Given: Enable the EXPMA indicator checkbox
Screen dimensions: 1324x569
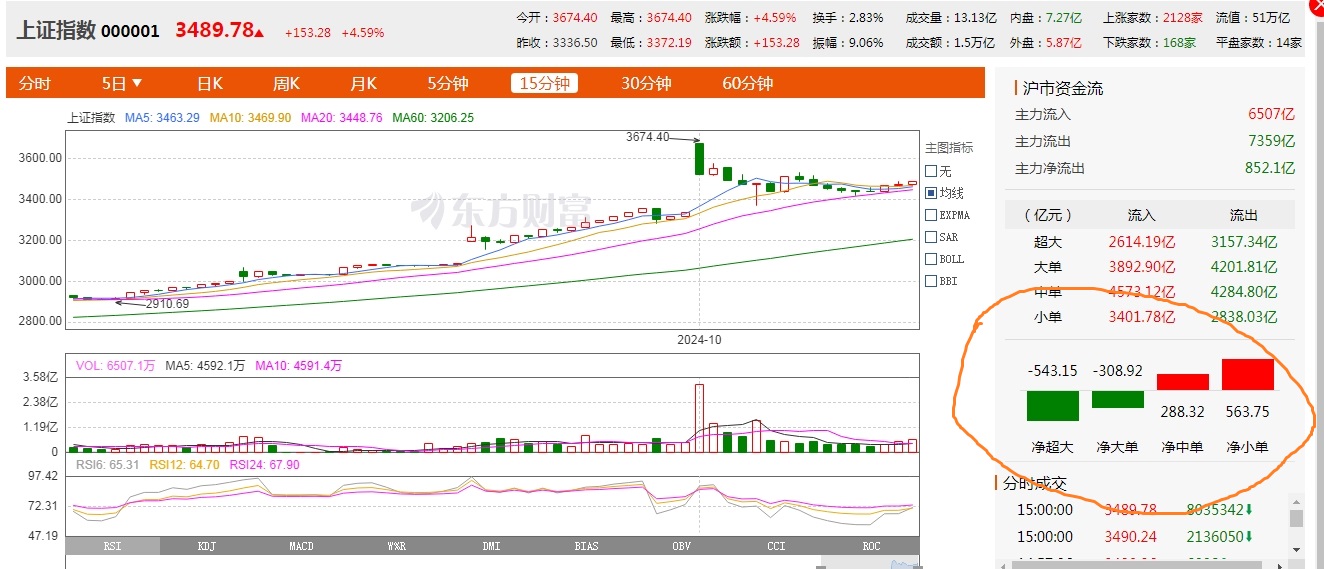Looking at the screenshot, I should pyautogui.click(x=931, y=215).
